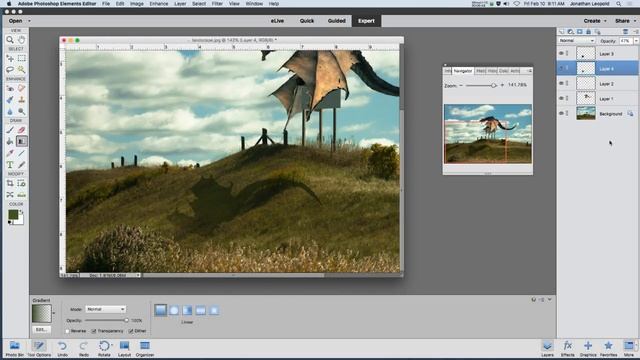Enable the Reverse checkbox

(67, 331)
